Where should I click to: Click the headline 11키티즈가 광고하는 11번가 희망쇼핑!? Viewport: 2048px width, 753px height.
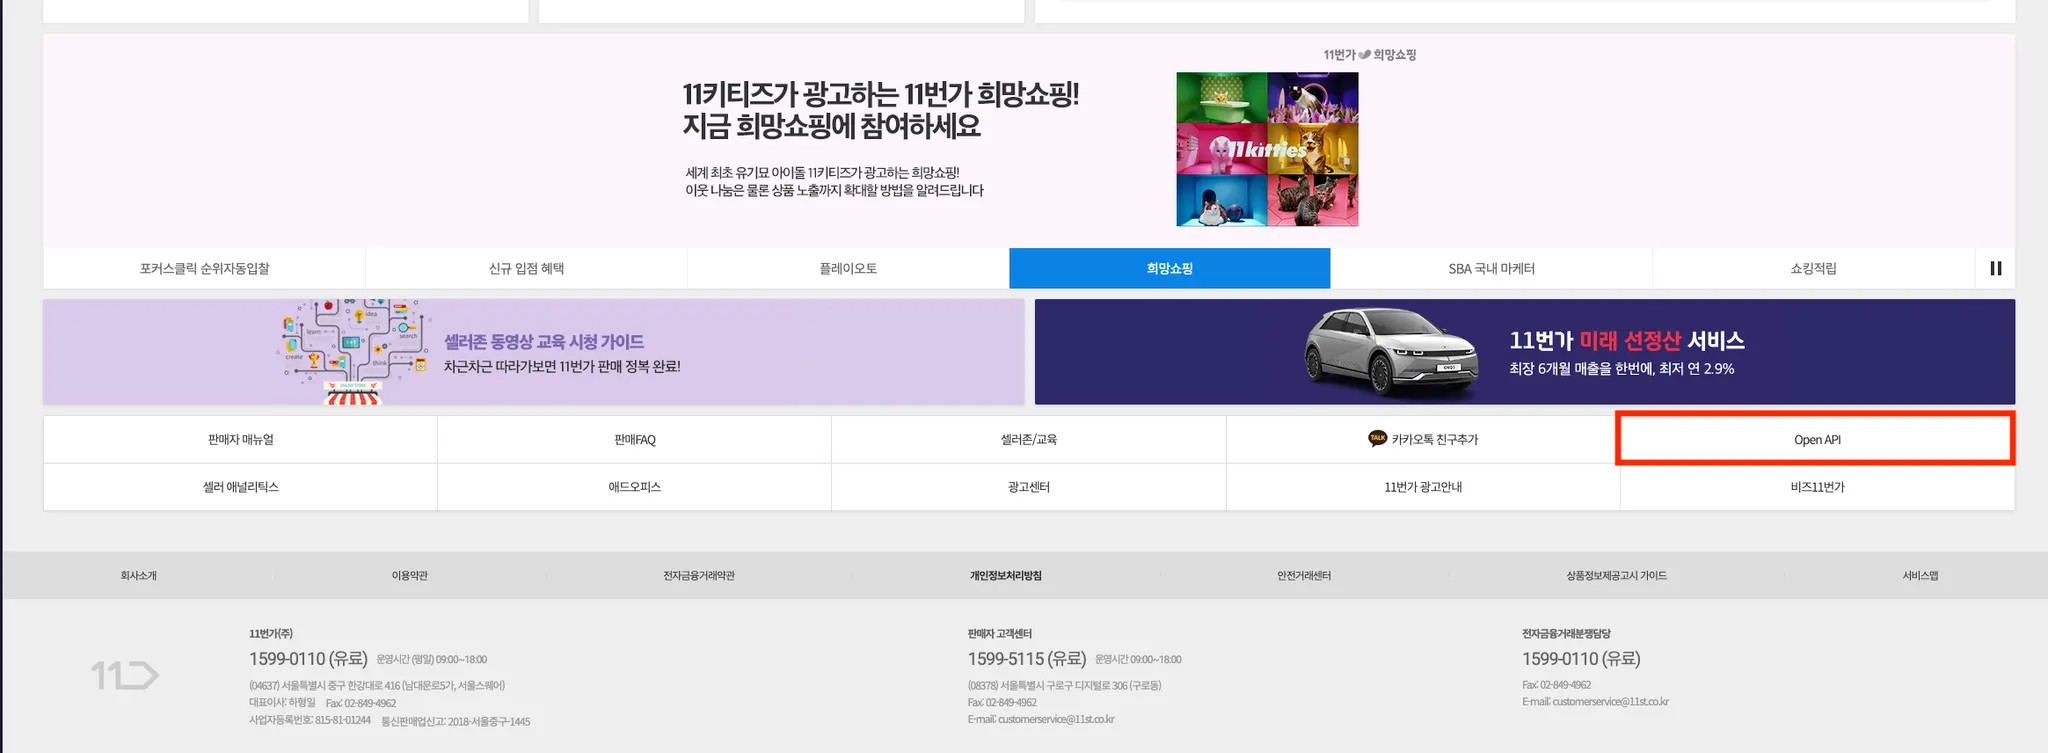pos(881,95)
